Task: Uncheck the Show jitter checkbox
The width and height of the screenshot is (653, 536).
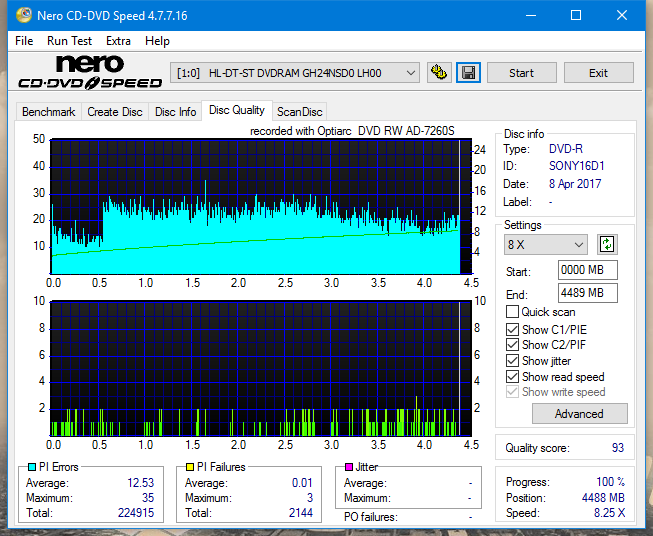Action: 512,361
